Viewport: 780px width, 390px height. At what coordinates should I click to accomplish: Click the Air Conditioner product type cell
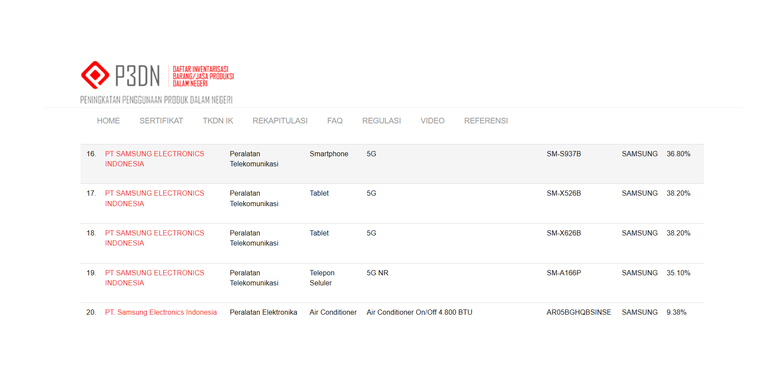pos(333,312)
